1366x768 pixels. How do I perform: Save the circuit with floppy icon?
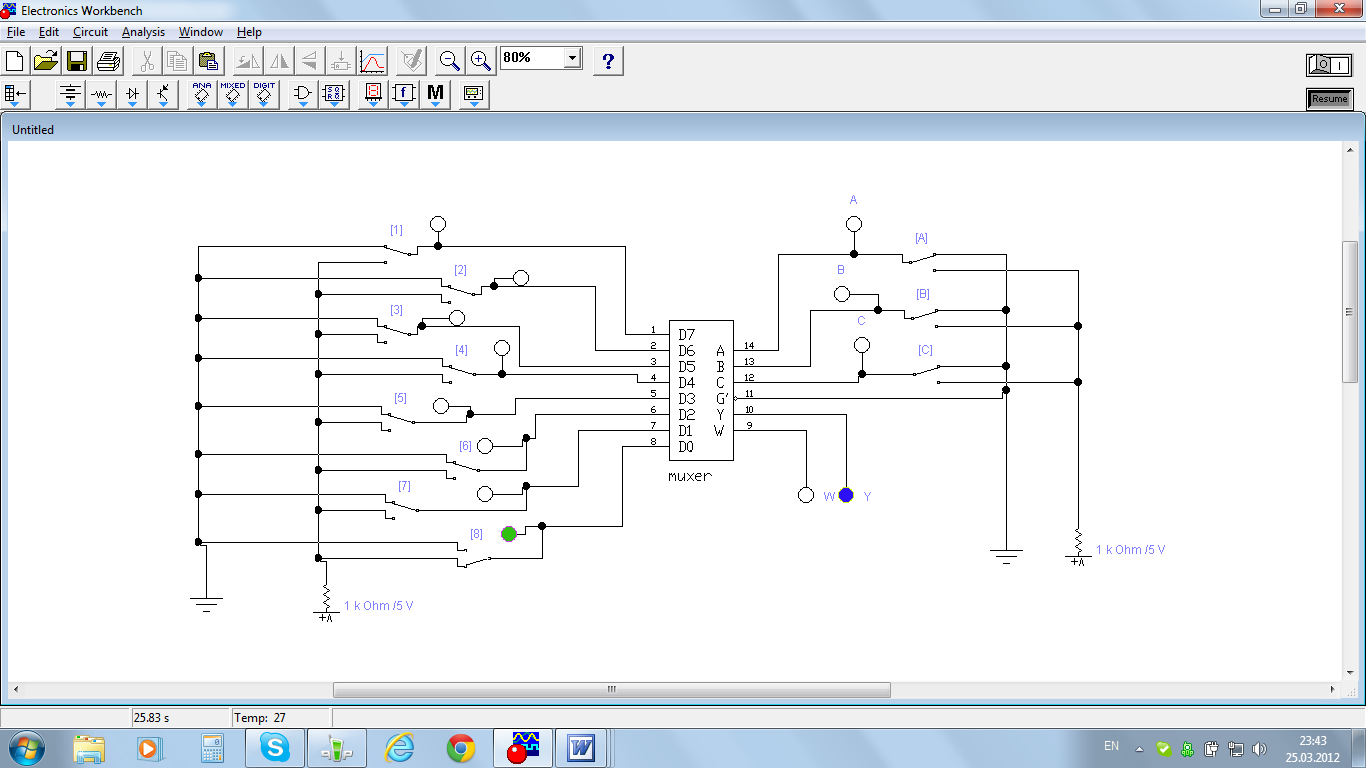[x=77, y=61]
